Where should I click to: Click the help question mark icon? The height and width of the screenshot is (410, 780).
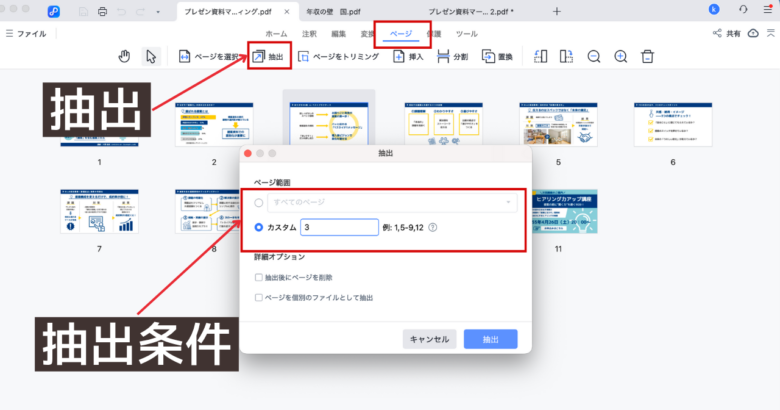[433, 227]
